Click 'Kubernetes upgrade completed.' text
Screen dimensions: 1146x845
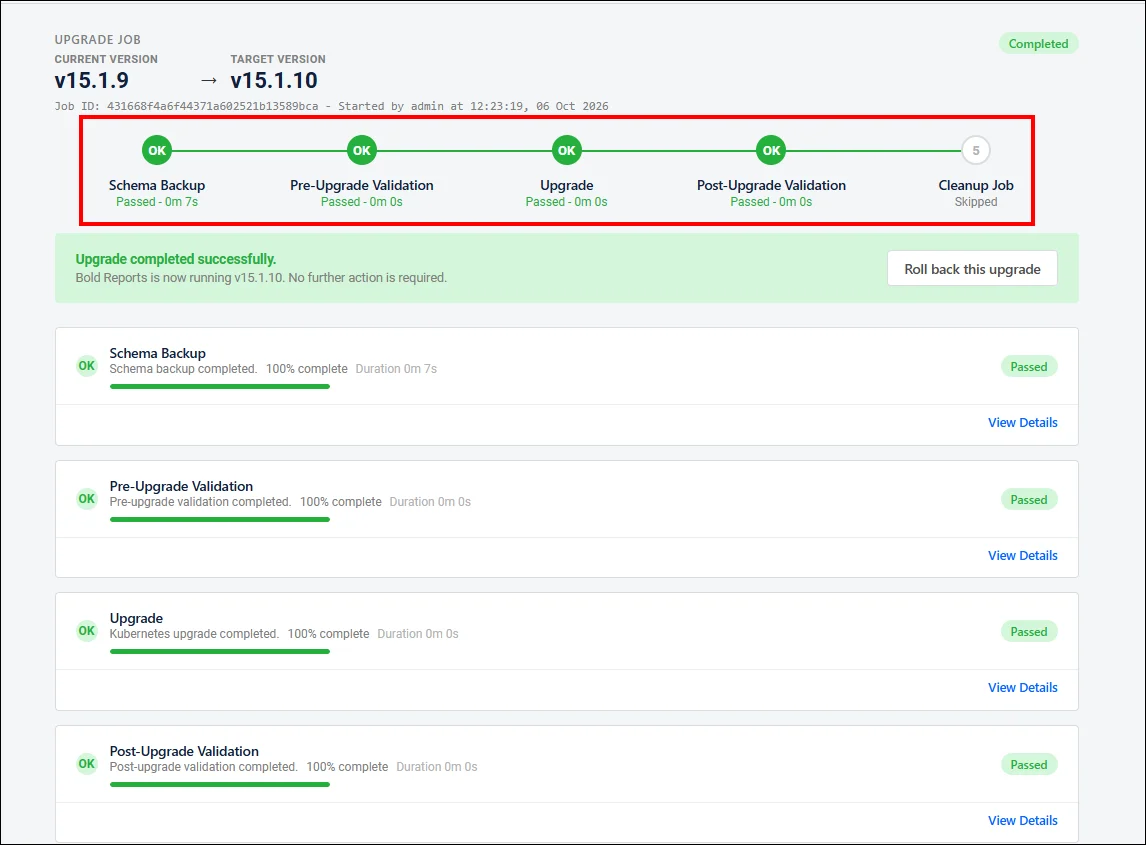tap(194, 634)
